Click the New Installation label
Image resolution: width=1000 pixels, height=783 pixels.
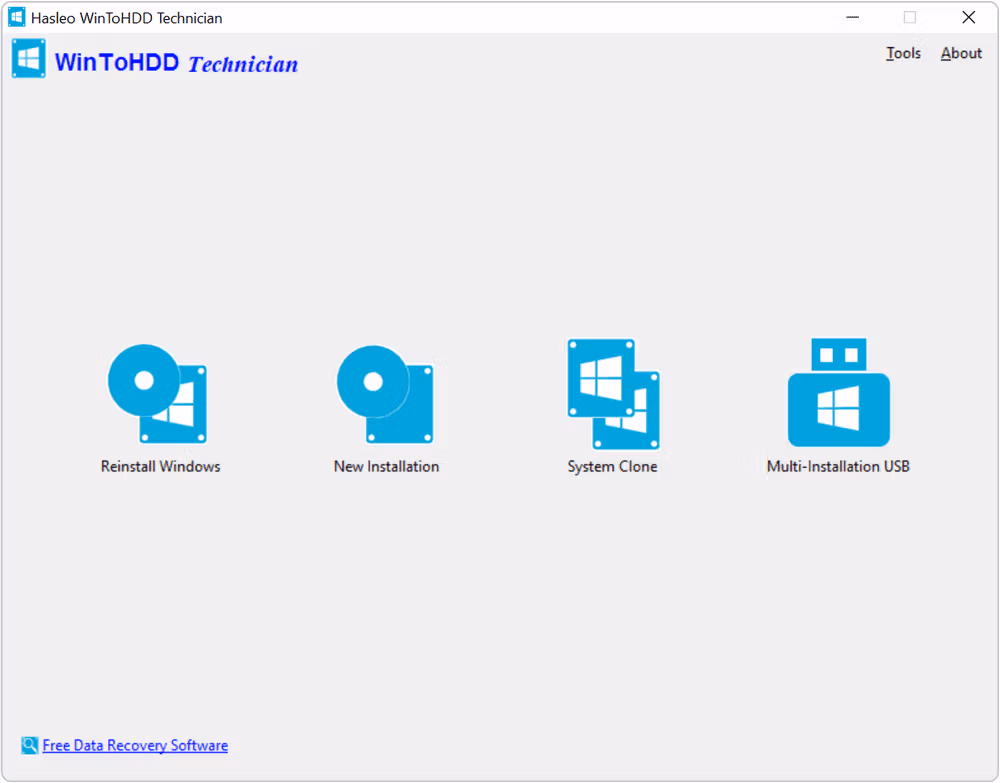[386, 466]
